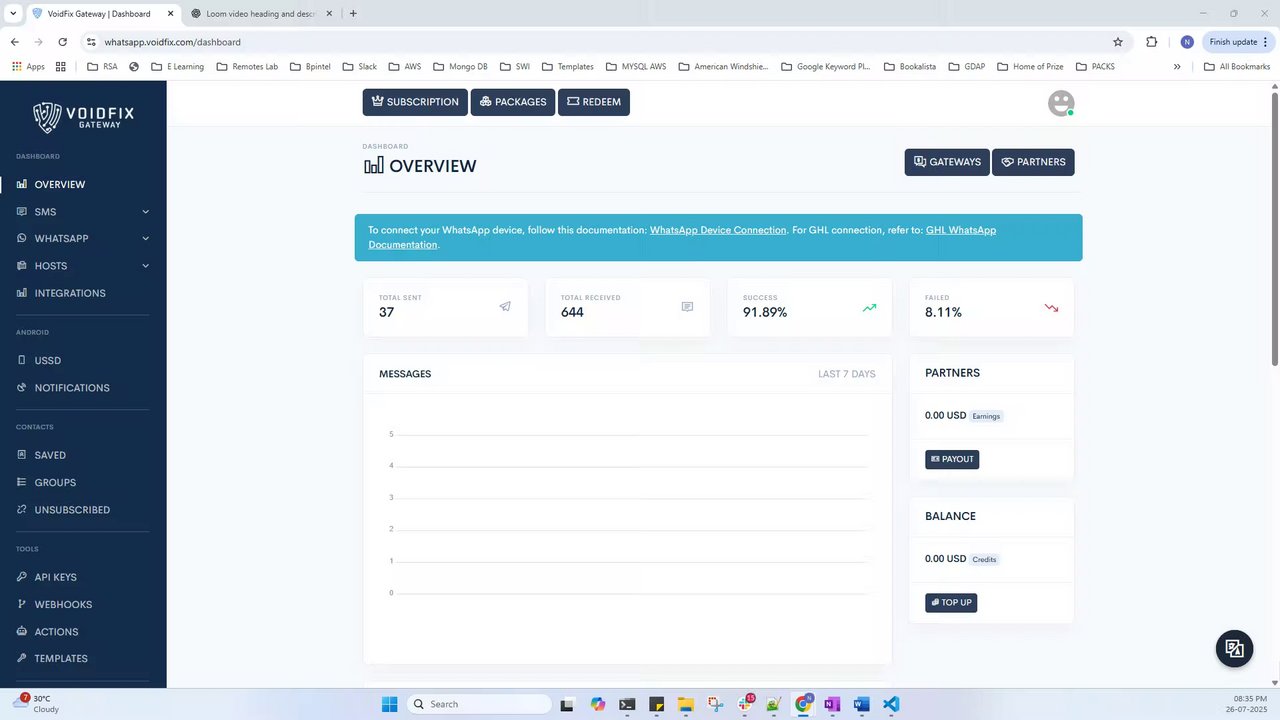Bookmark this page with star icon
This screenshot has width=1280, height=720.
(1118, 42)
